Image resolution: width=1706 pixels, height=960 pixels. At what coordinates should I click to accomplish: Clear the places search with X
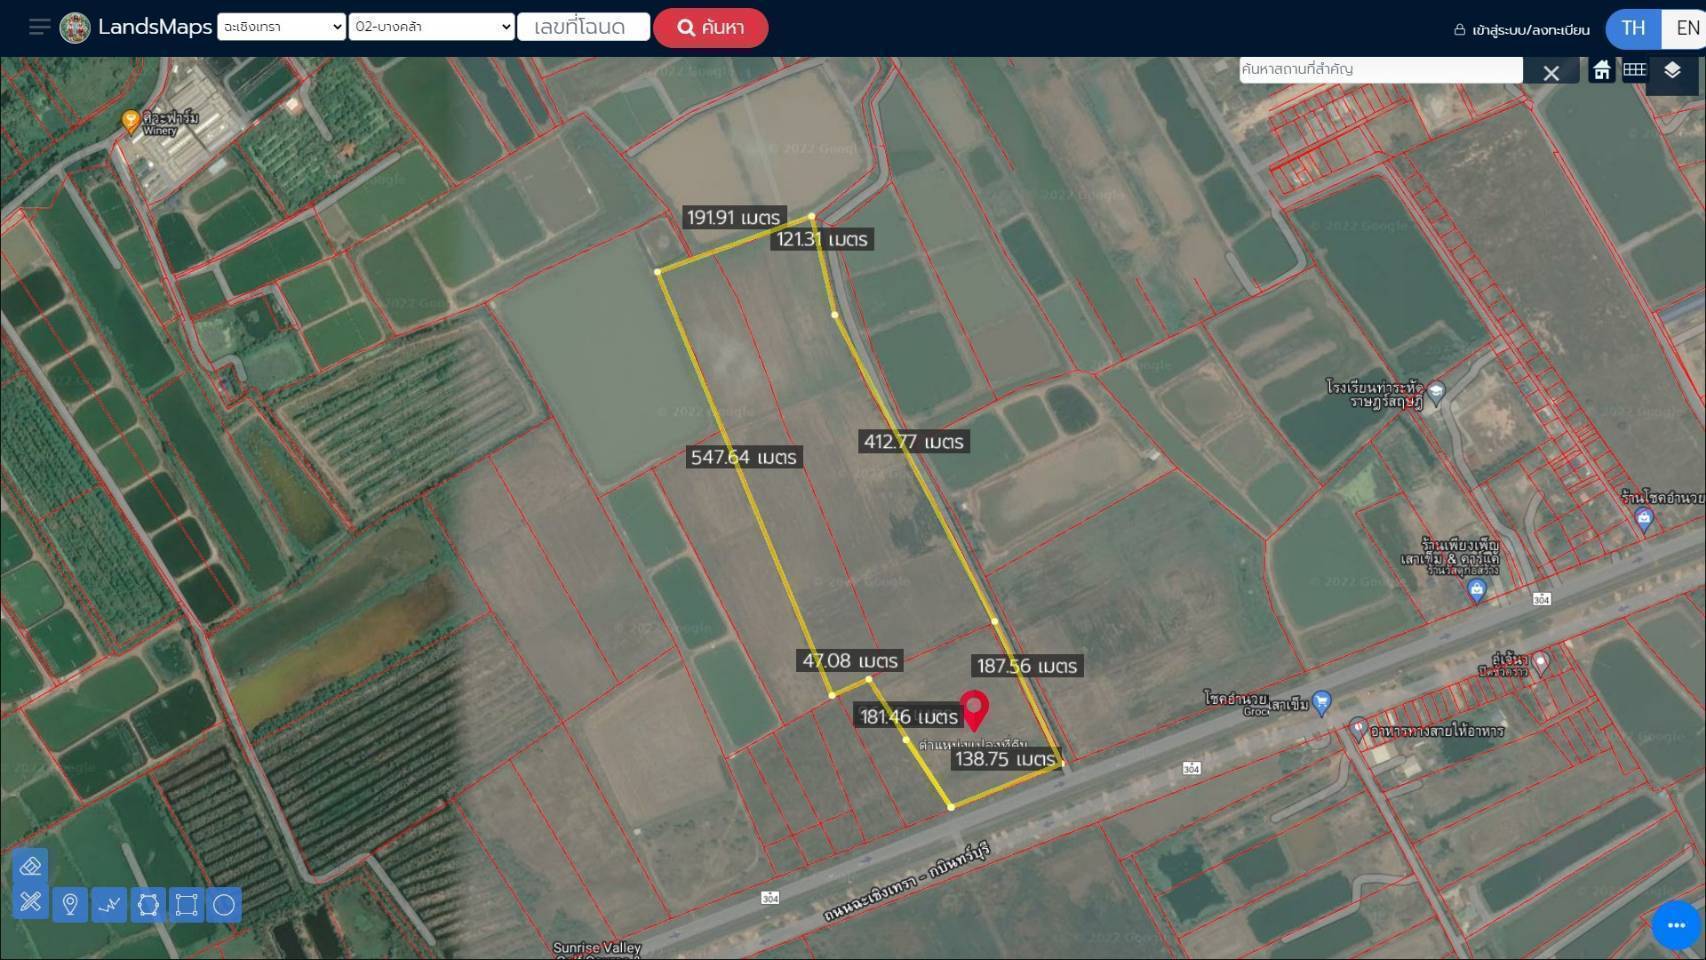coord(1551,73)
